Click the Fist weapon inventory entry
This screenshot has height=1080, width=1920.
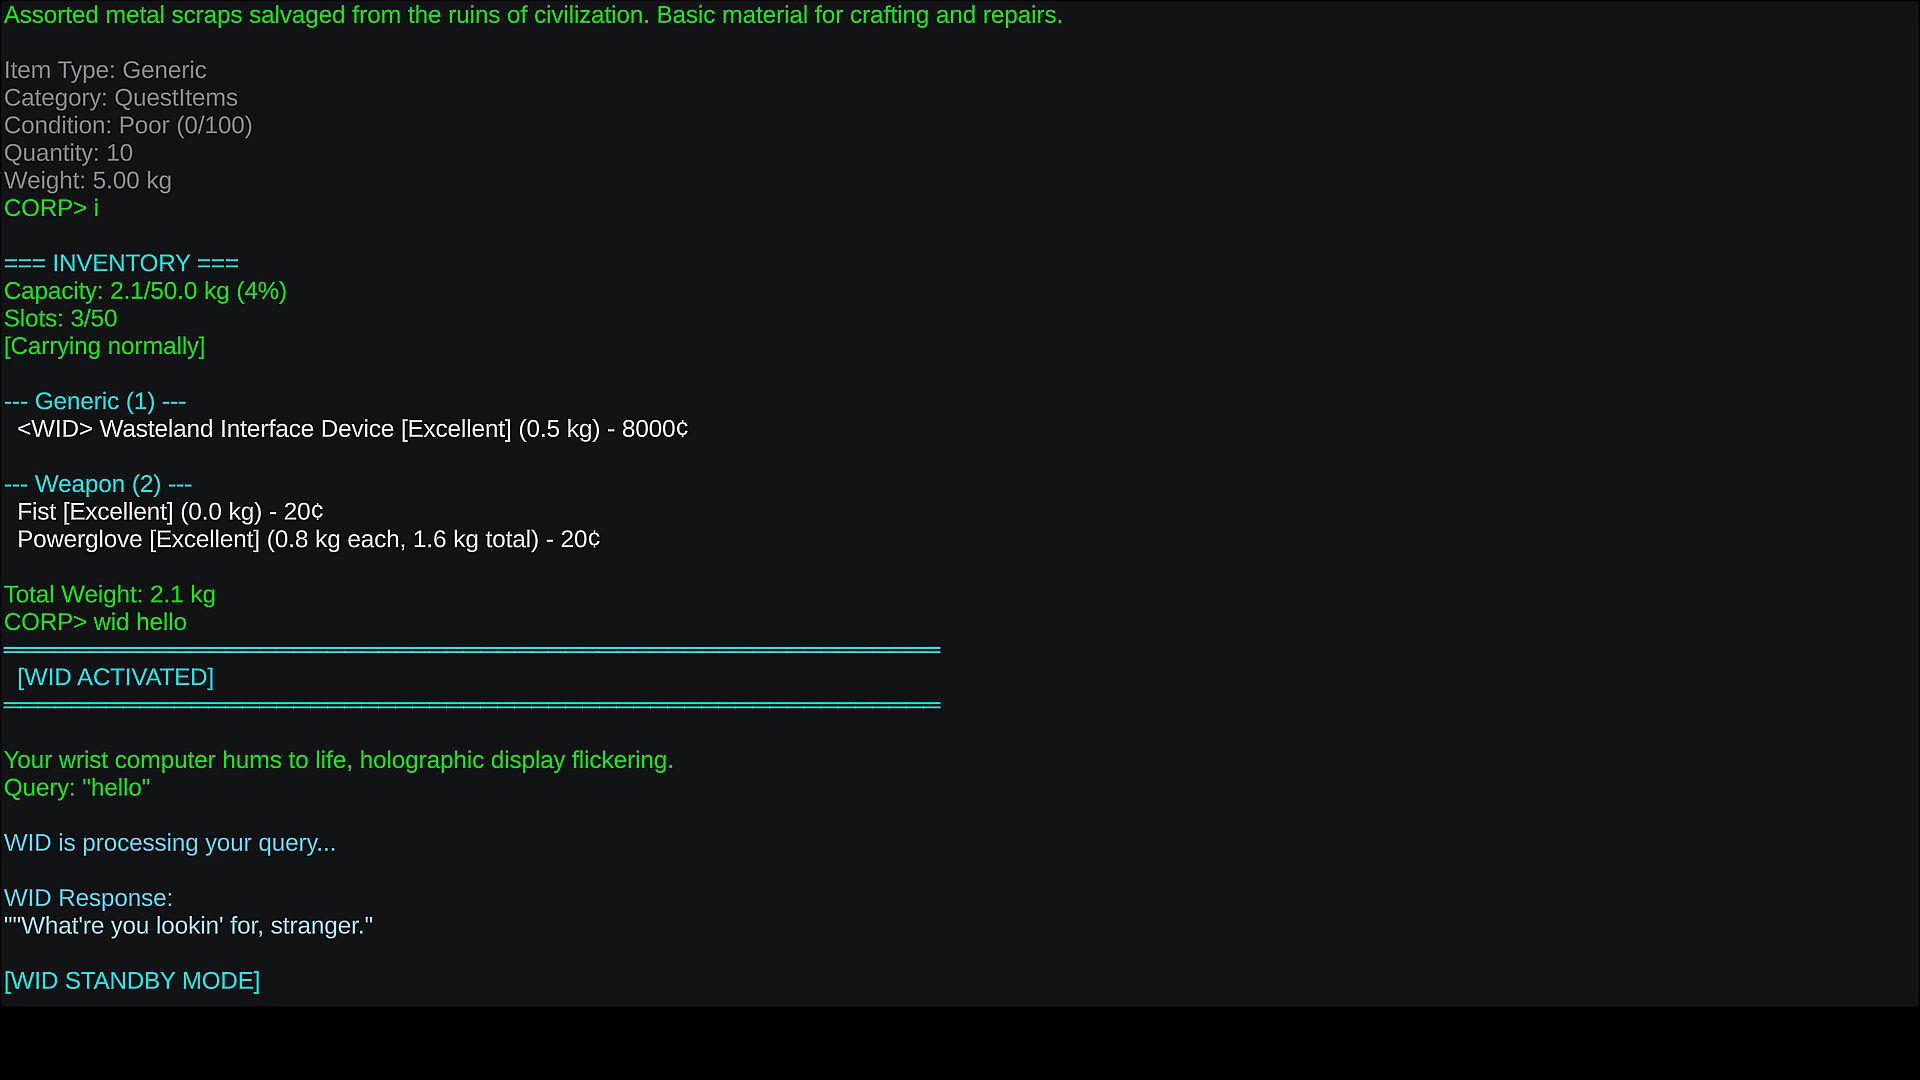pyautogui.click(x=170, y=512)
